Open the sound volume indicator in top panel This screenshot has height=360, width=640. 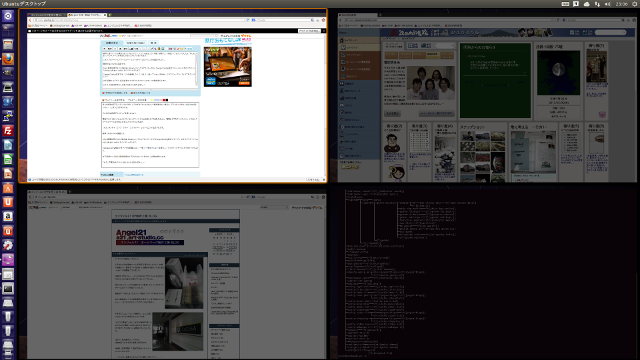pos(608,4)
